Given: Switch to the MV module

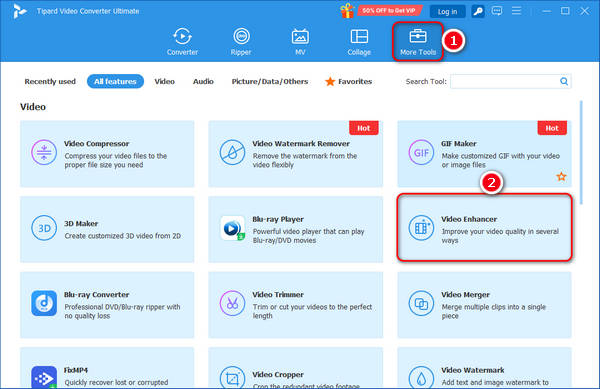Looking at the screenshot, I should (300, 41).
